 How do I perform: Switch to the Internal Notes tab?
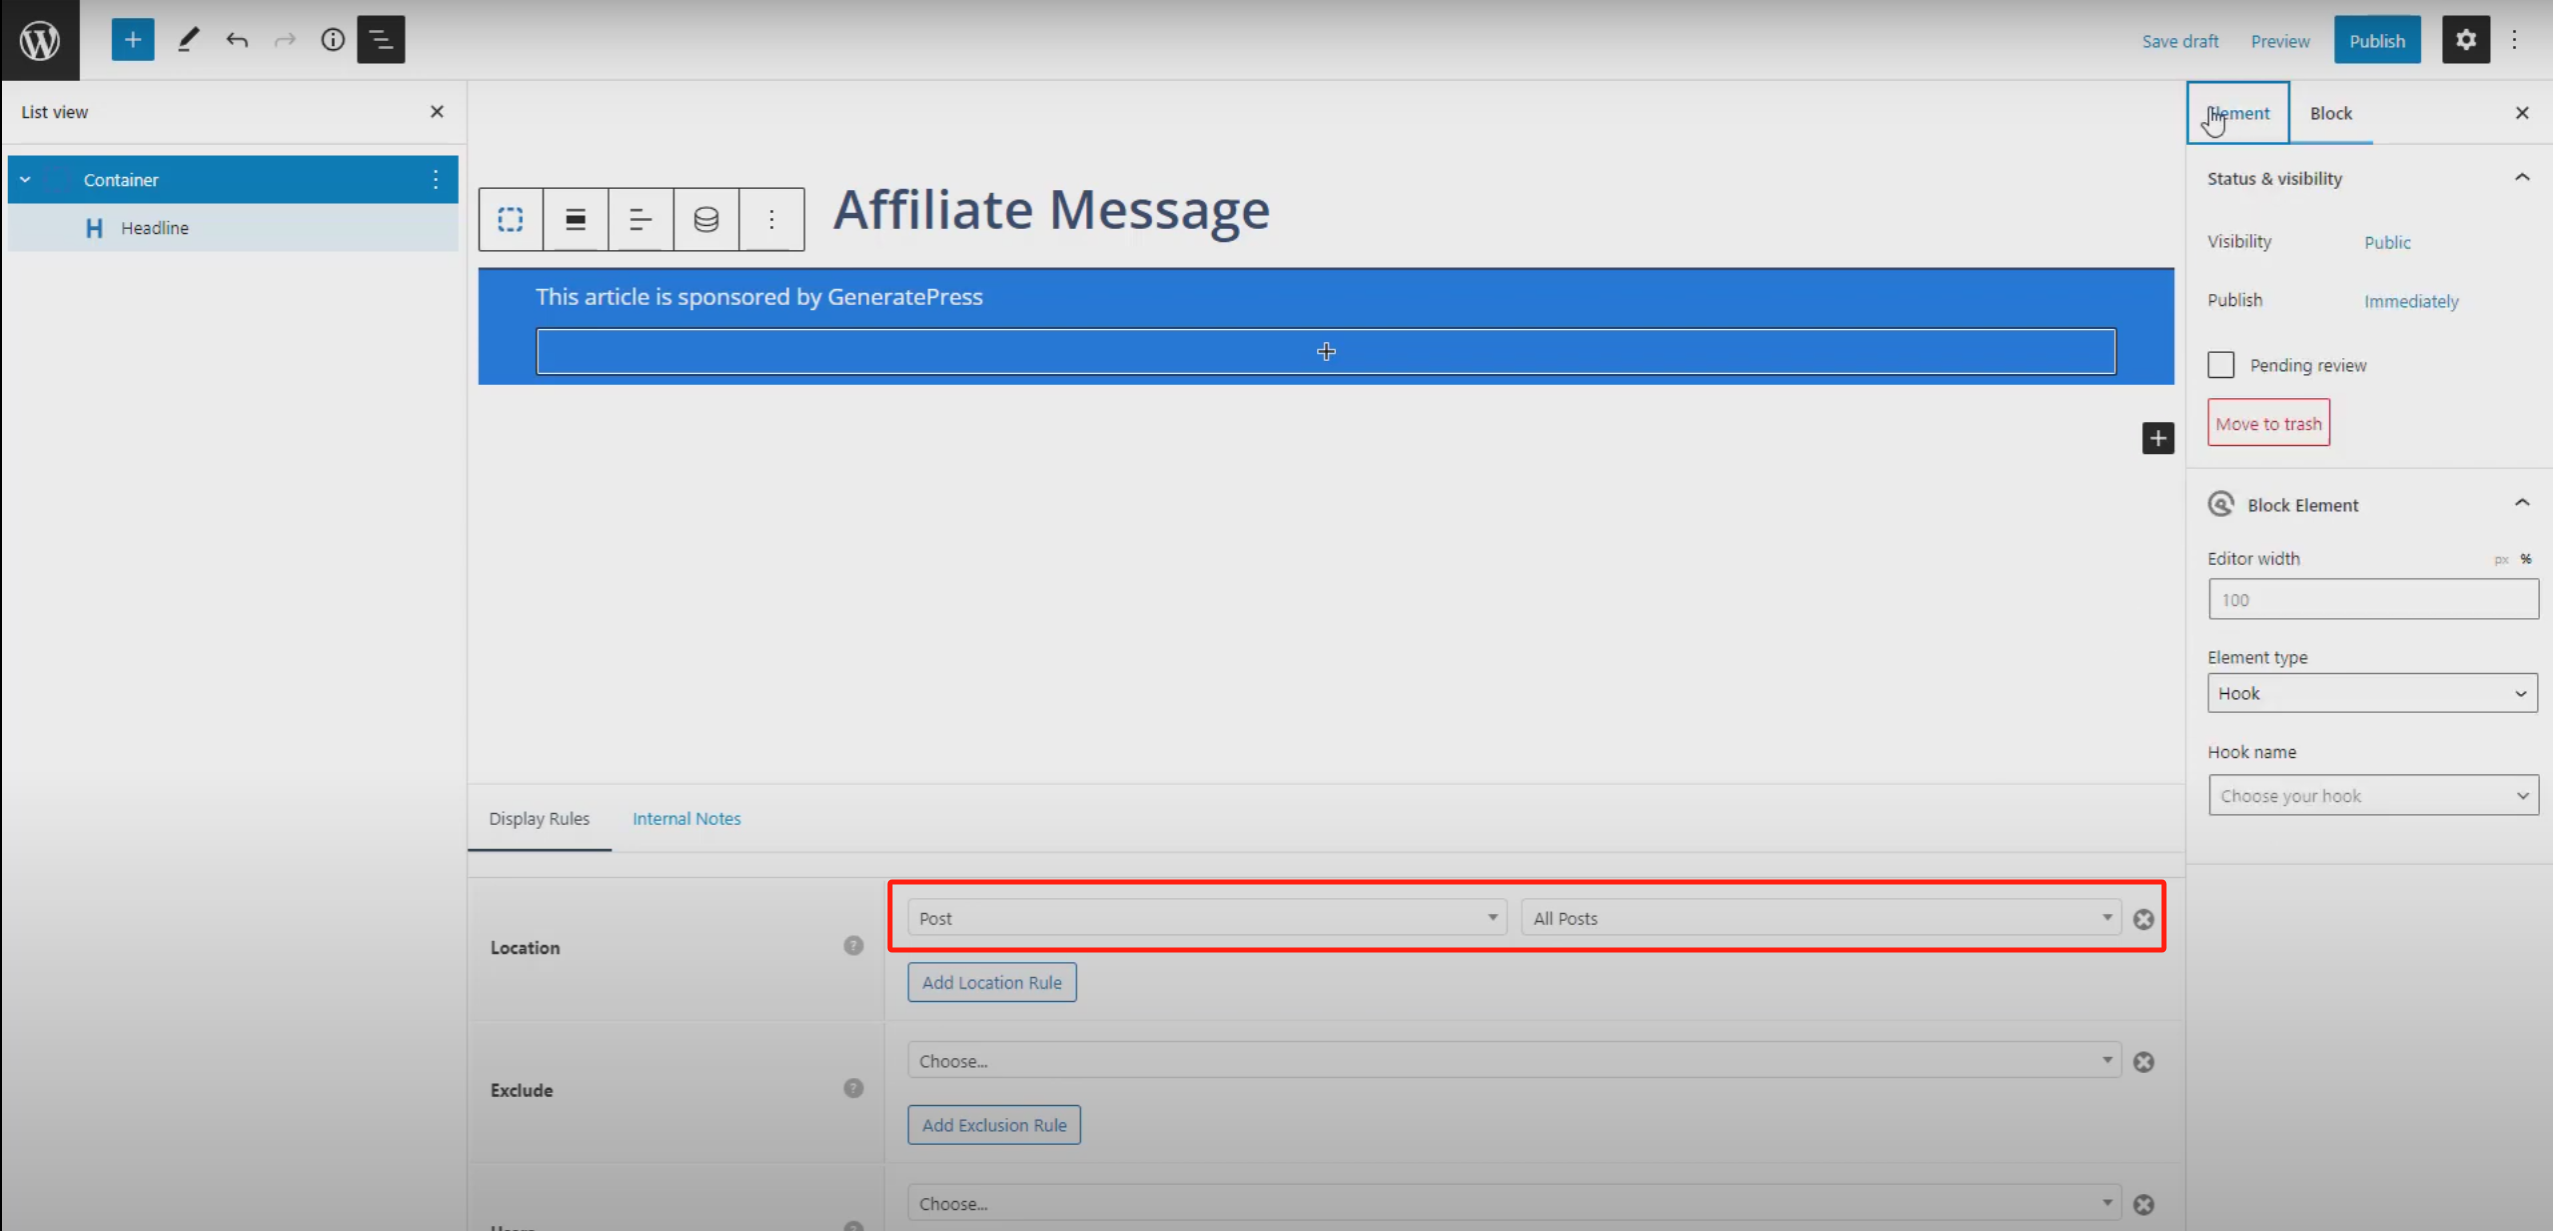686,818
